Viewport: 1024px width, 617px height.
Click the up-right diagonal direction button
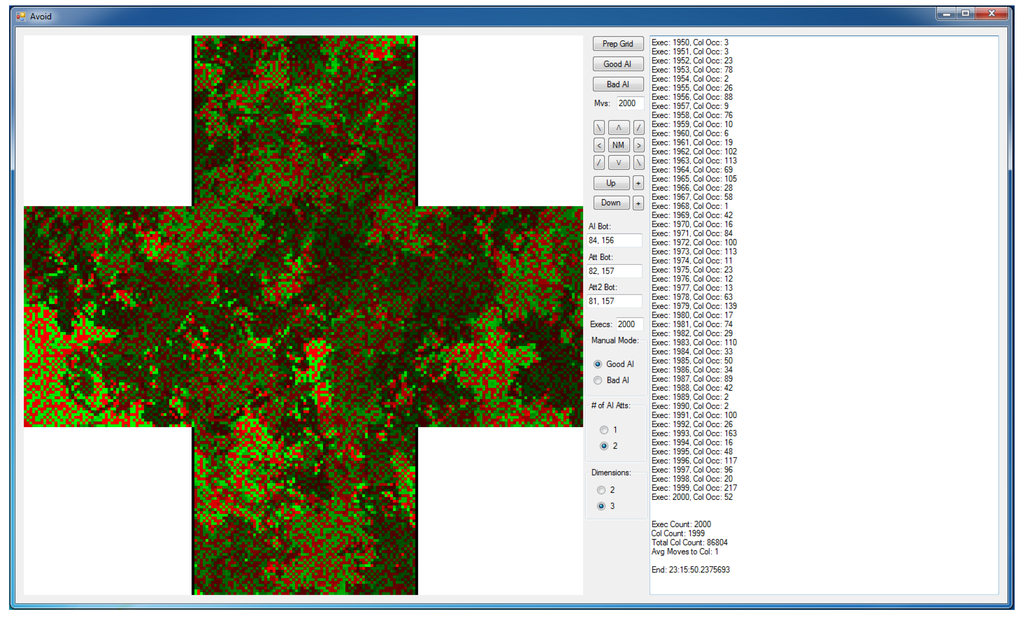click(x=638, y=128)
